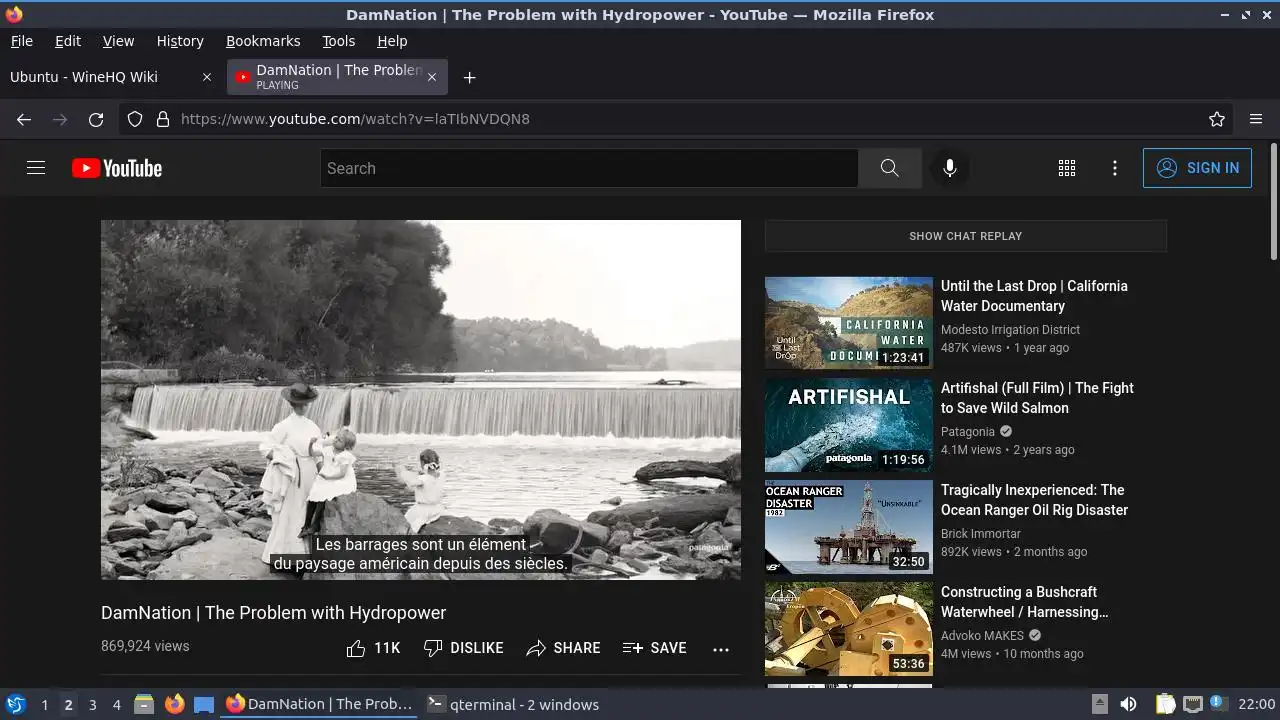Click the page vertical scrollbar
Viewport: 1280px width, 720px height.
[x=1273, y=203]
